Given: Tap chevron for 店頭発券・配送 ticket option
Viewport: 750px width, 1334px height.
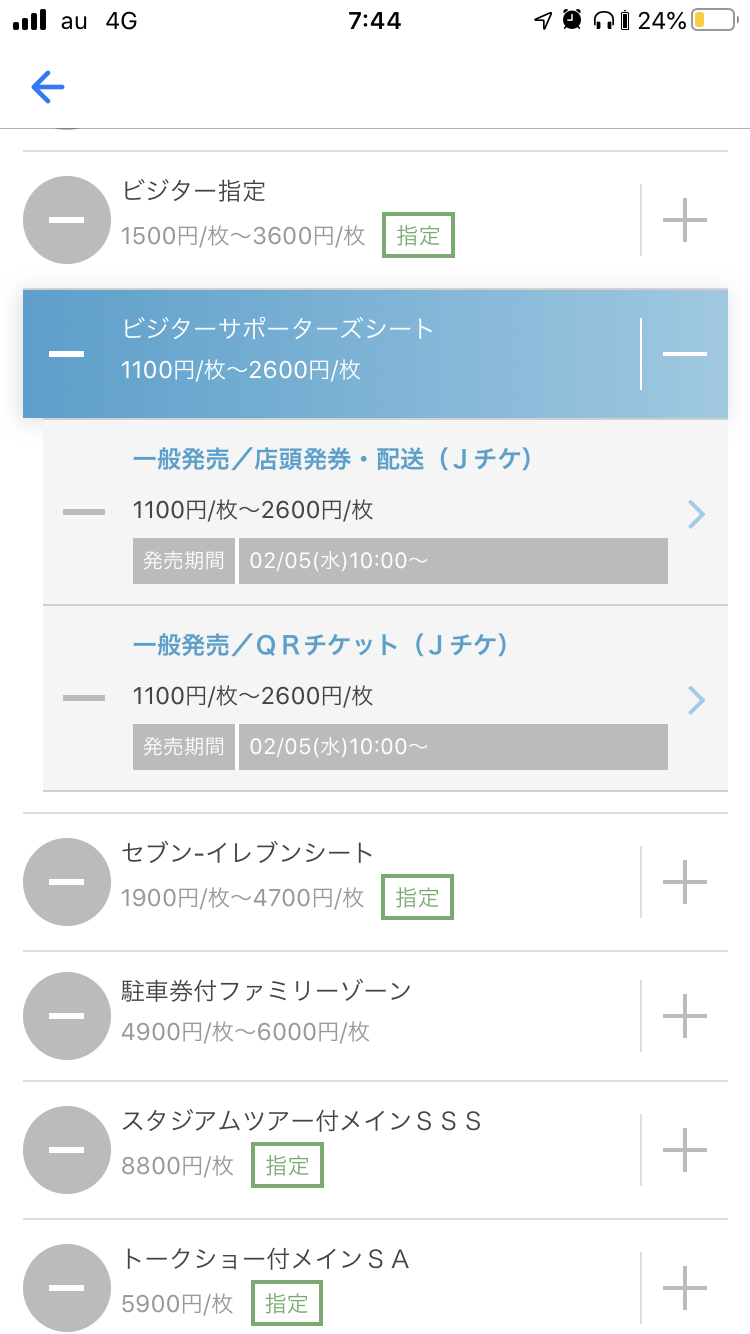Looking at the screenshot, I should coord(697,514).
